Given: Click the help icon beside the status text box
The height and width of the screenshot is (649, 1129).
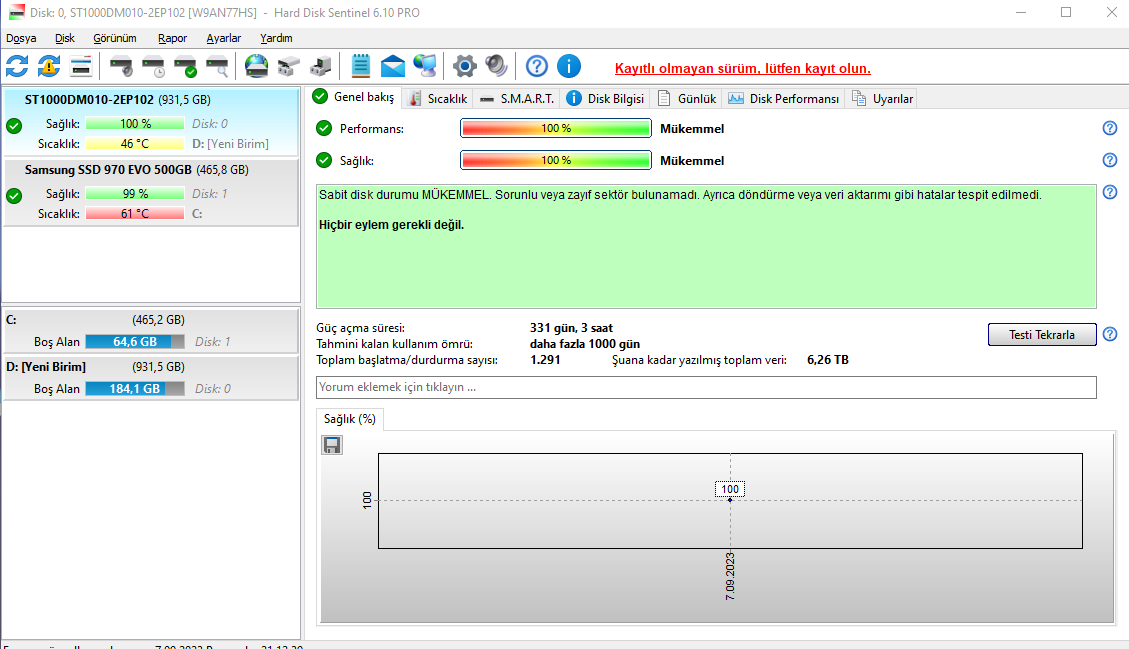Looking at the screenshot, I should pos(1110,192).
